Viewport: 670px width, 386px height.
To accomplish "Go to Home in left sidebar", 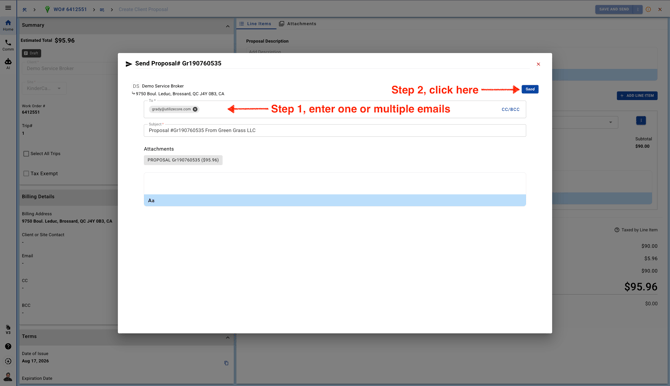I will (8, 25).
